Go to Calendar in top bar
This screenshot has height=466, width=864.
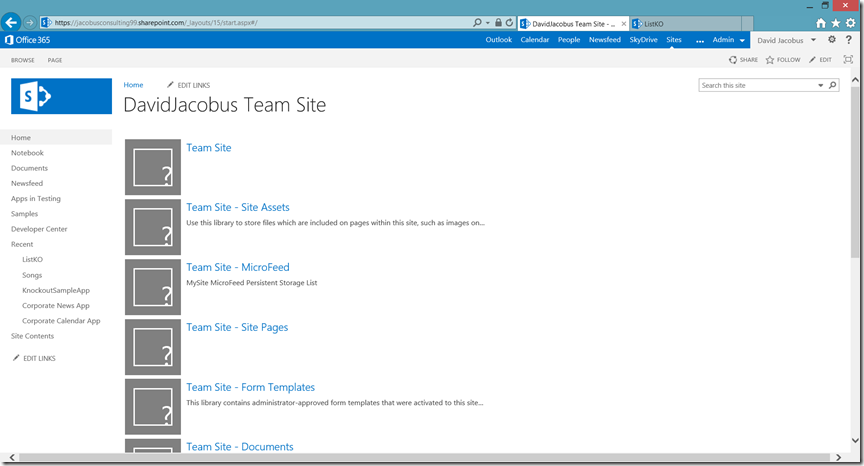point(534,40)
